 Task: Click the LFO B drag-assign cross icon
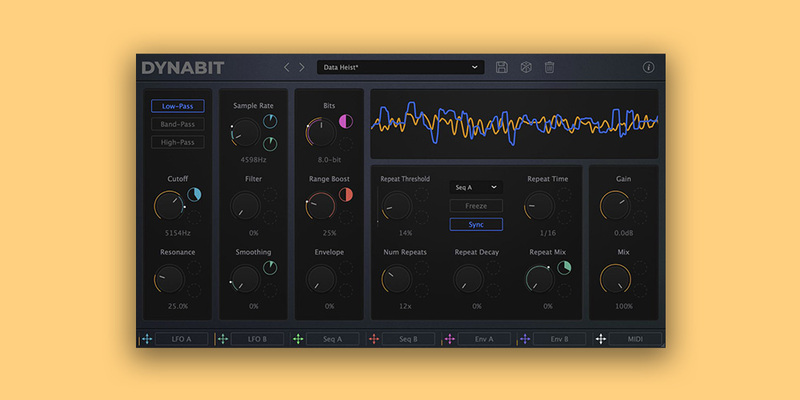tap(222, 339)
